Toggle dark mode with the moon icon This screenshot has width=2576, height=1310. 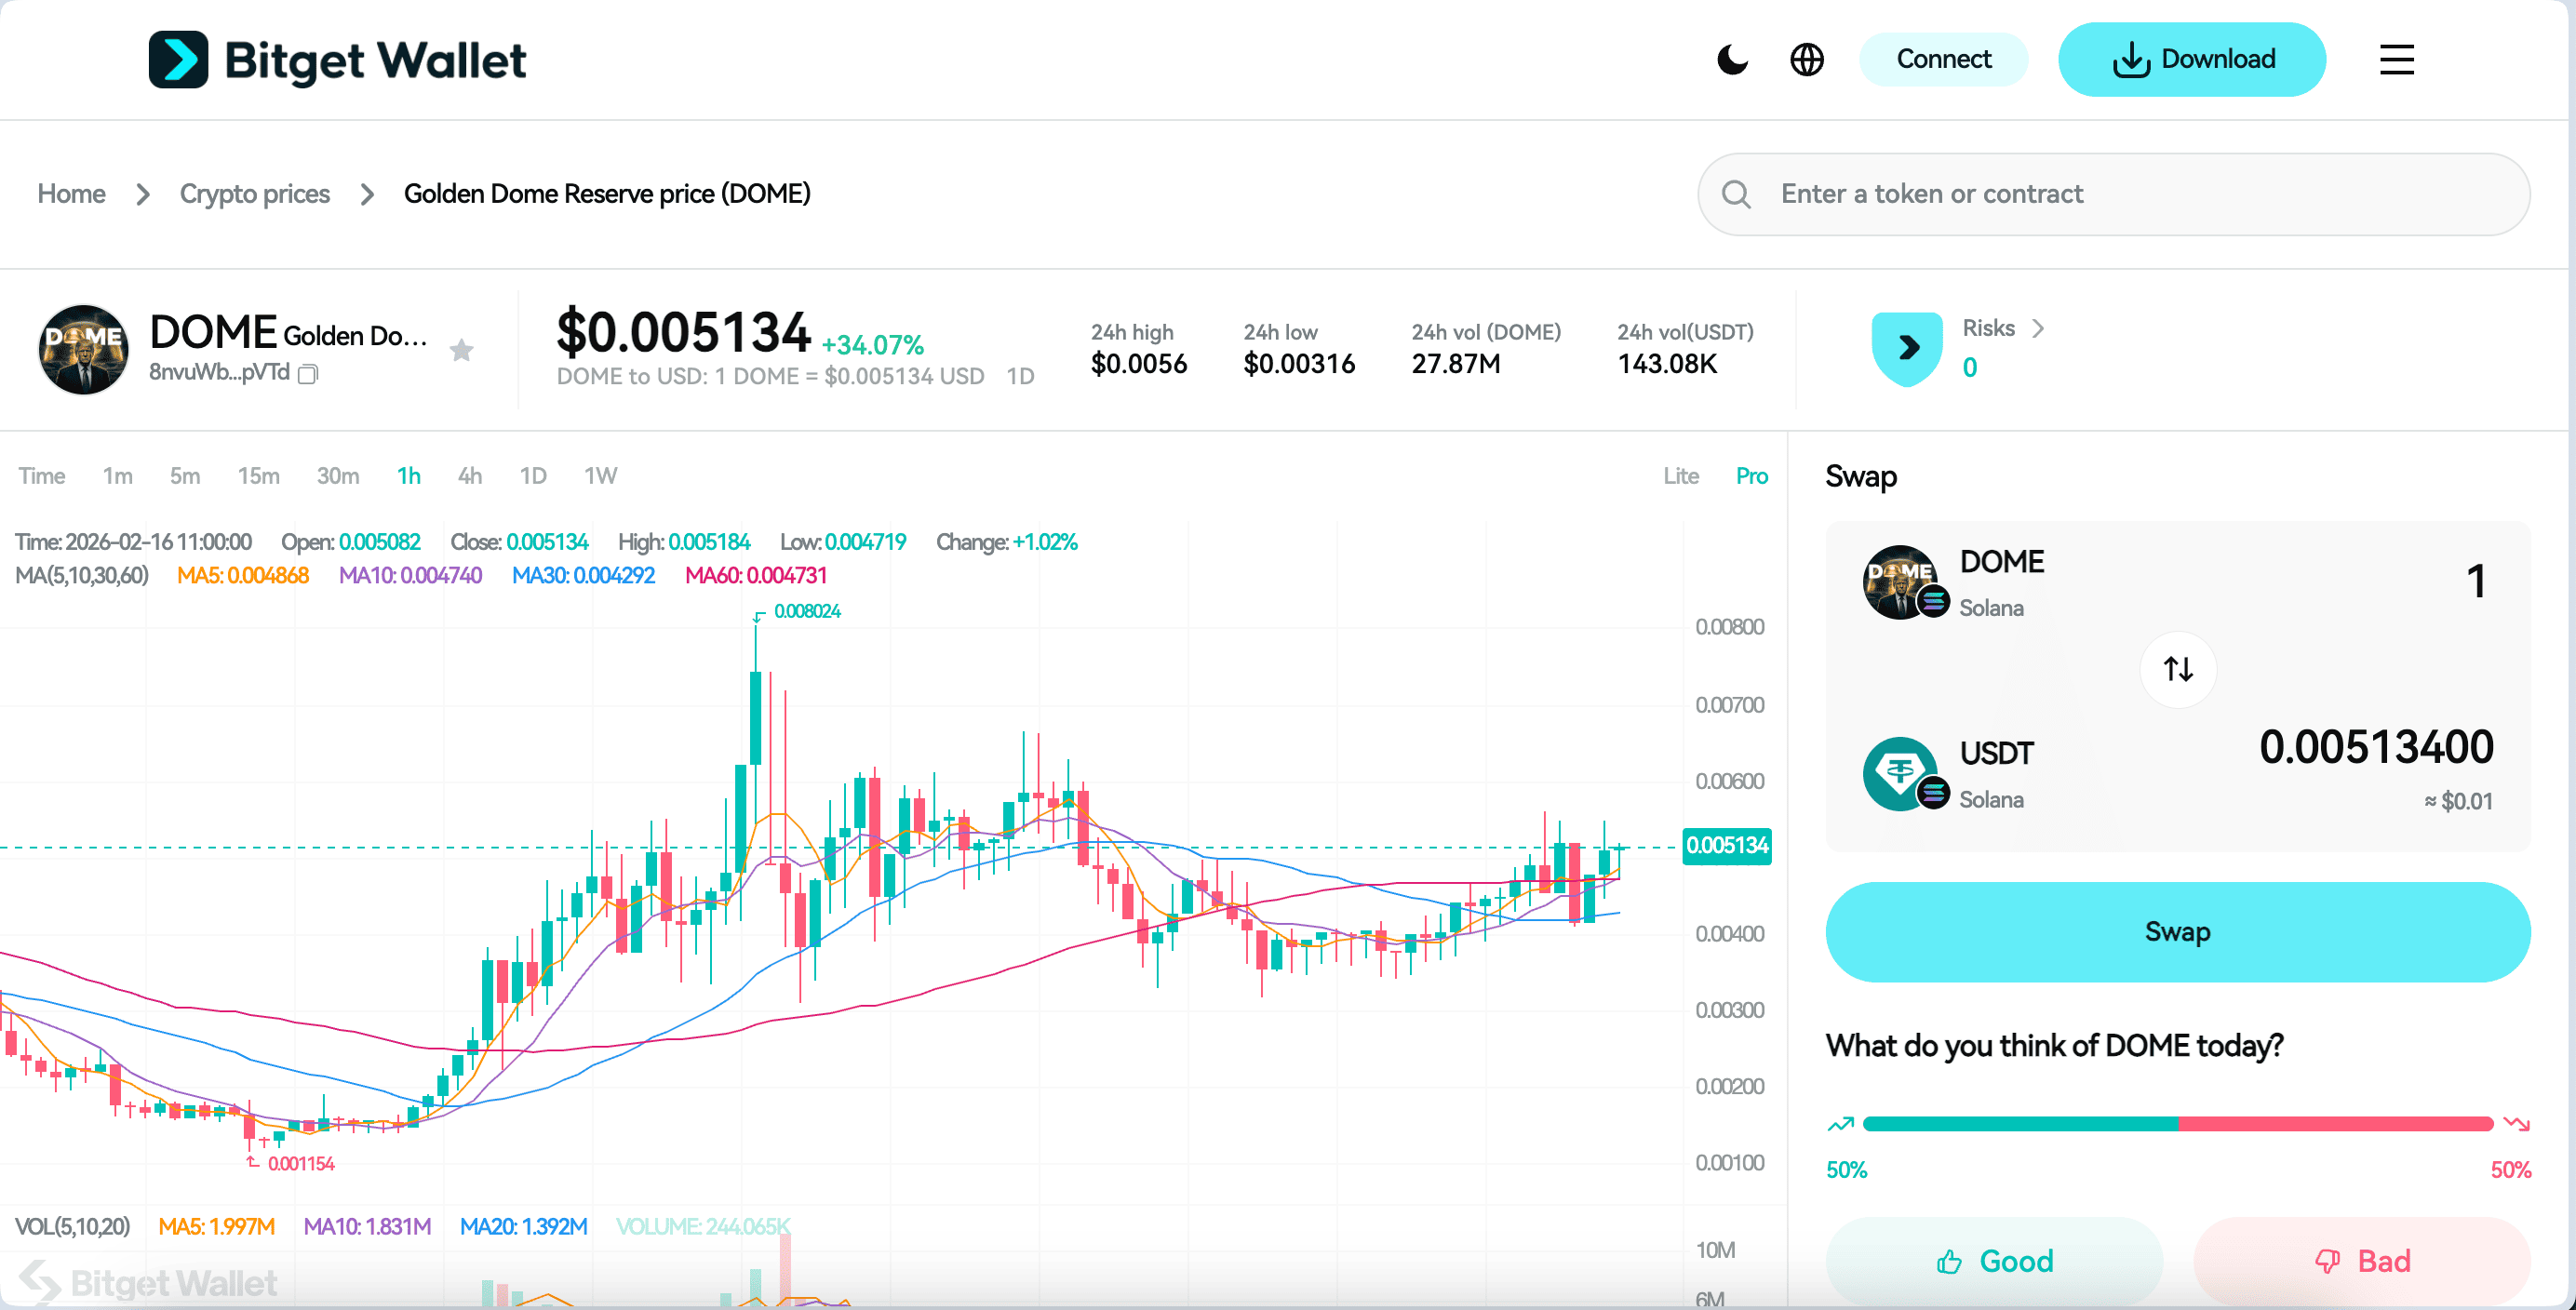click(x=1732, y=60)
